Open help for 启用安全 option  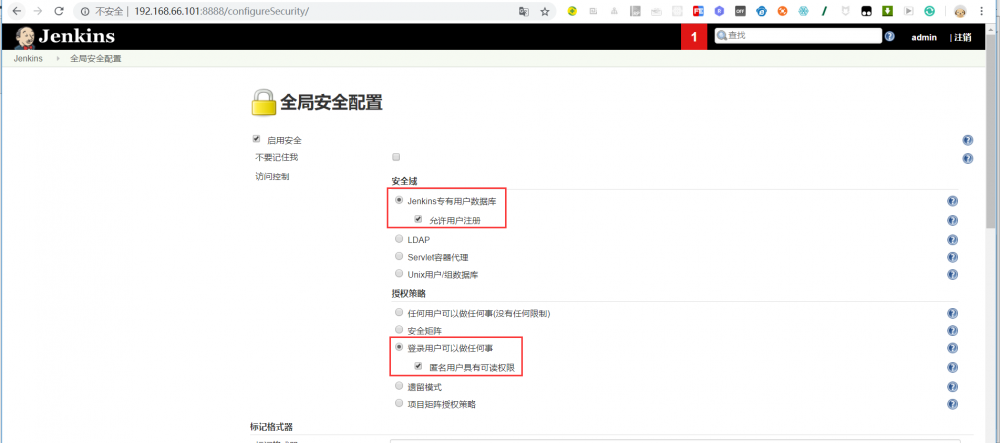coord(967,140)
